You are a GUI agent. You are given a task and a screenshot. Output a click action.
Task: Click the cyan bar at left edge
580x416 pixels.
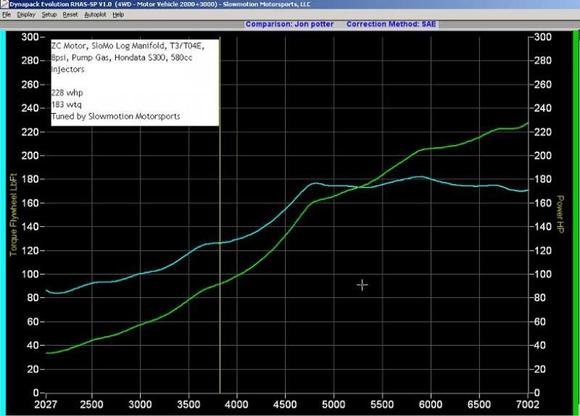[3, 223]
